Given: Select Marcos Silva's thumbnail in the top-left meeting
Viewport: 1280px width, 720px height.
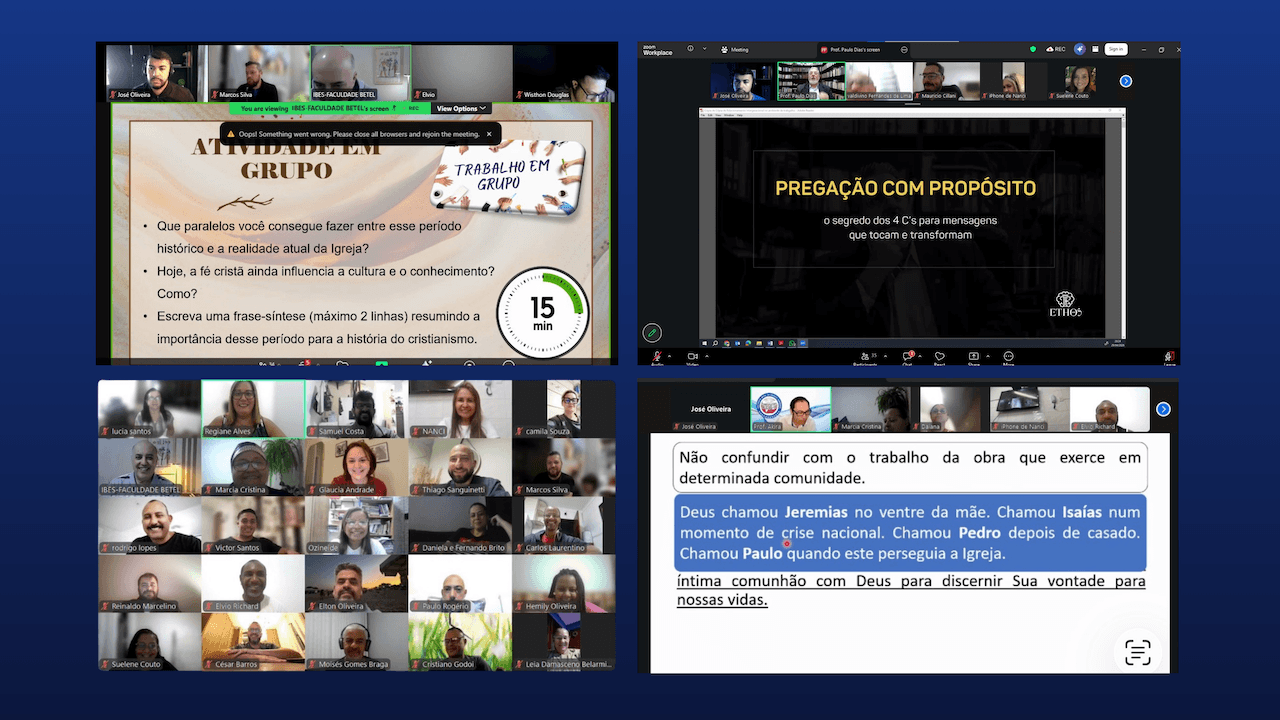Looking at the screenshot, I should (x=258, y=73).
